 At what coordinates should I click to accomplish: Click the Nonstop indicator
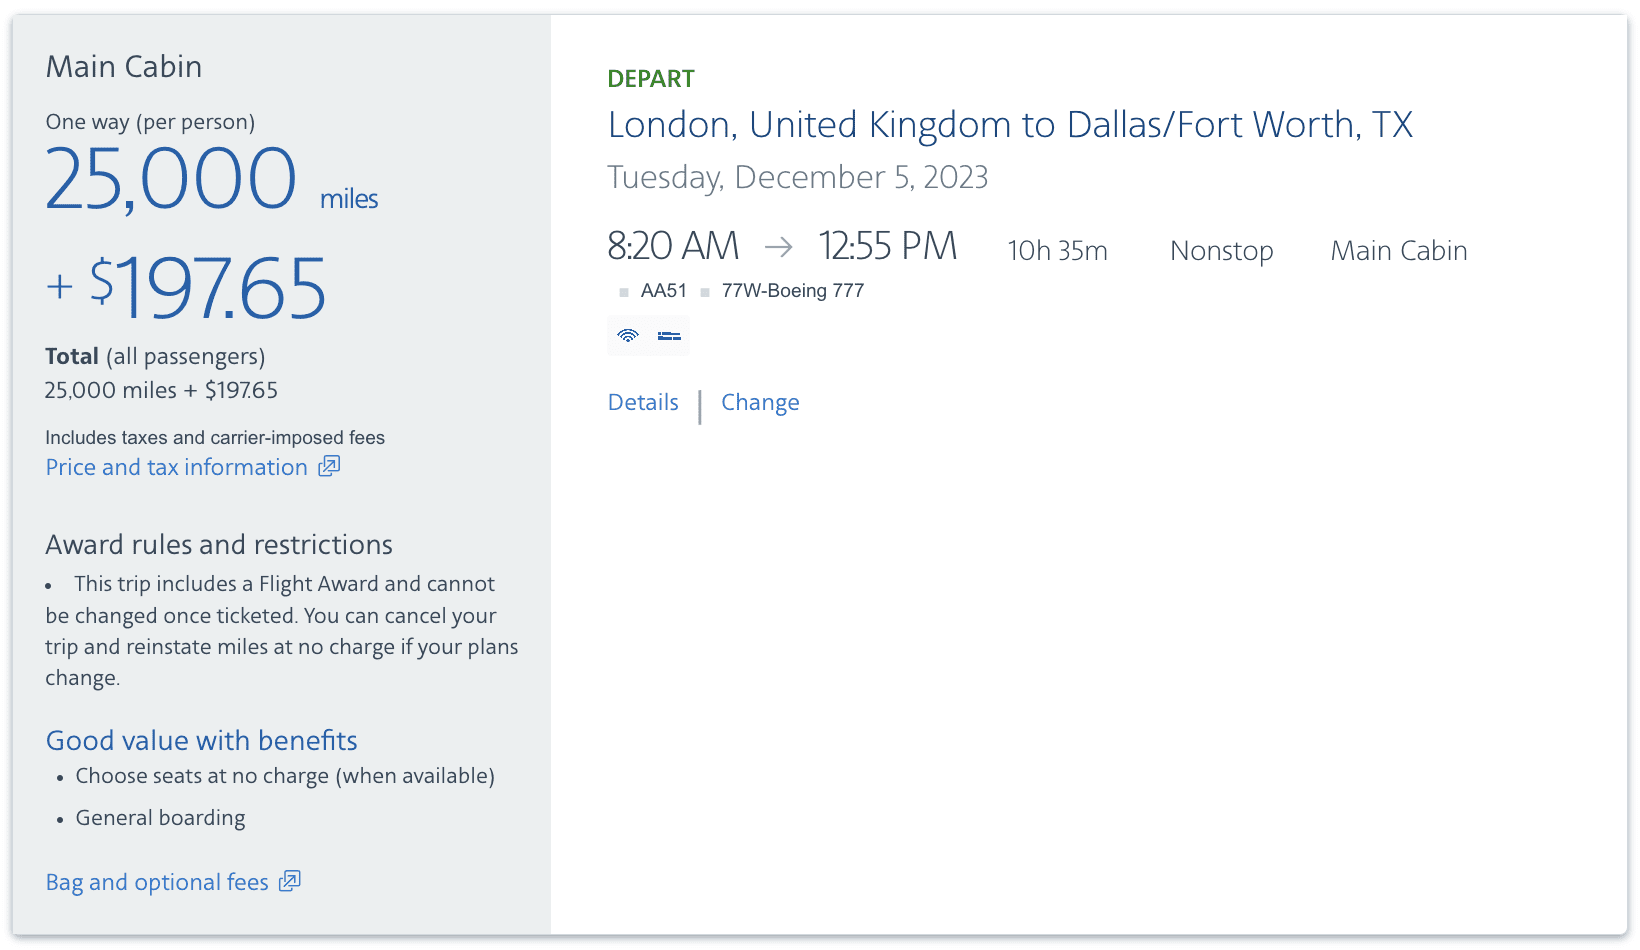point(1221,251)
